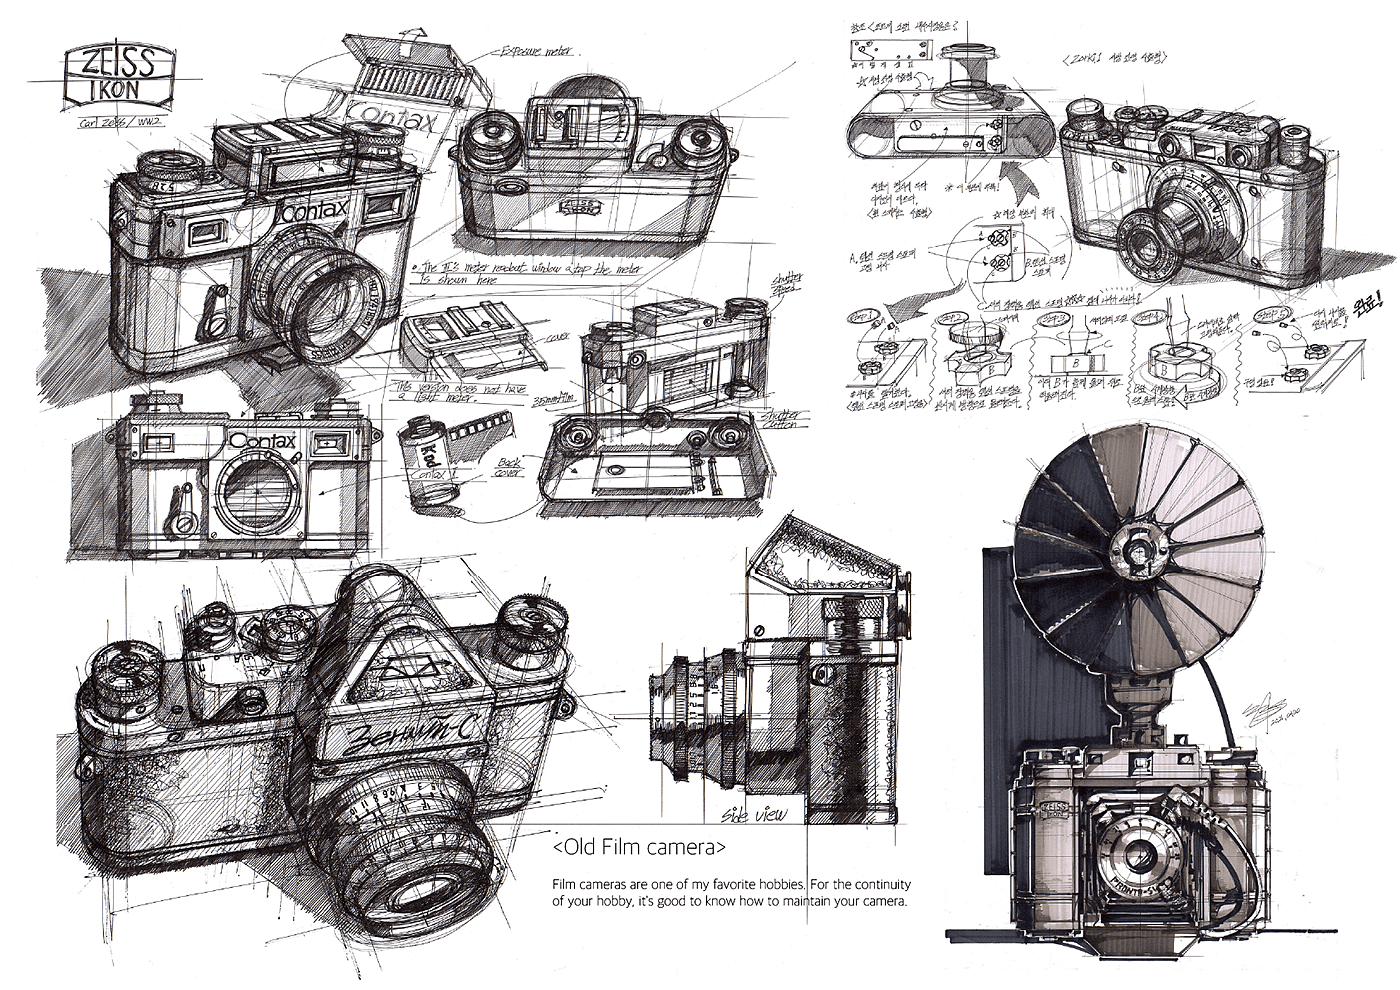Click the "<Old Film camera>" heading
This screenshot has width=1400, height=990.
coord(638,848)
